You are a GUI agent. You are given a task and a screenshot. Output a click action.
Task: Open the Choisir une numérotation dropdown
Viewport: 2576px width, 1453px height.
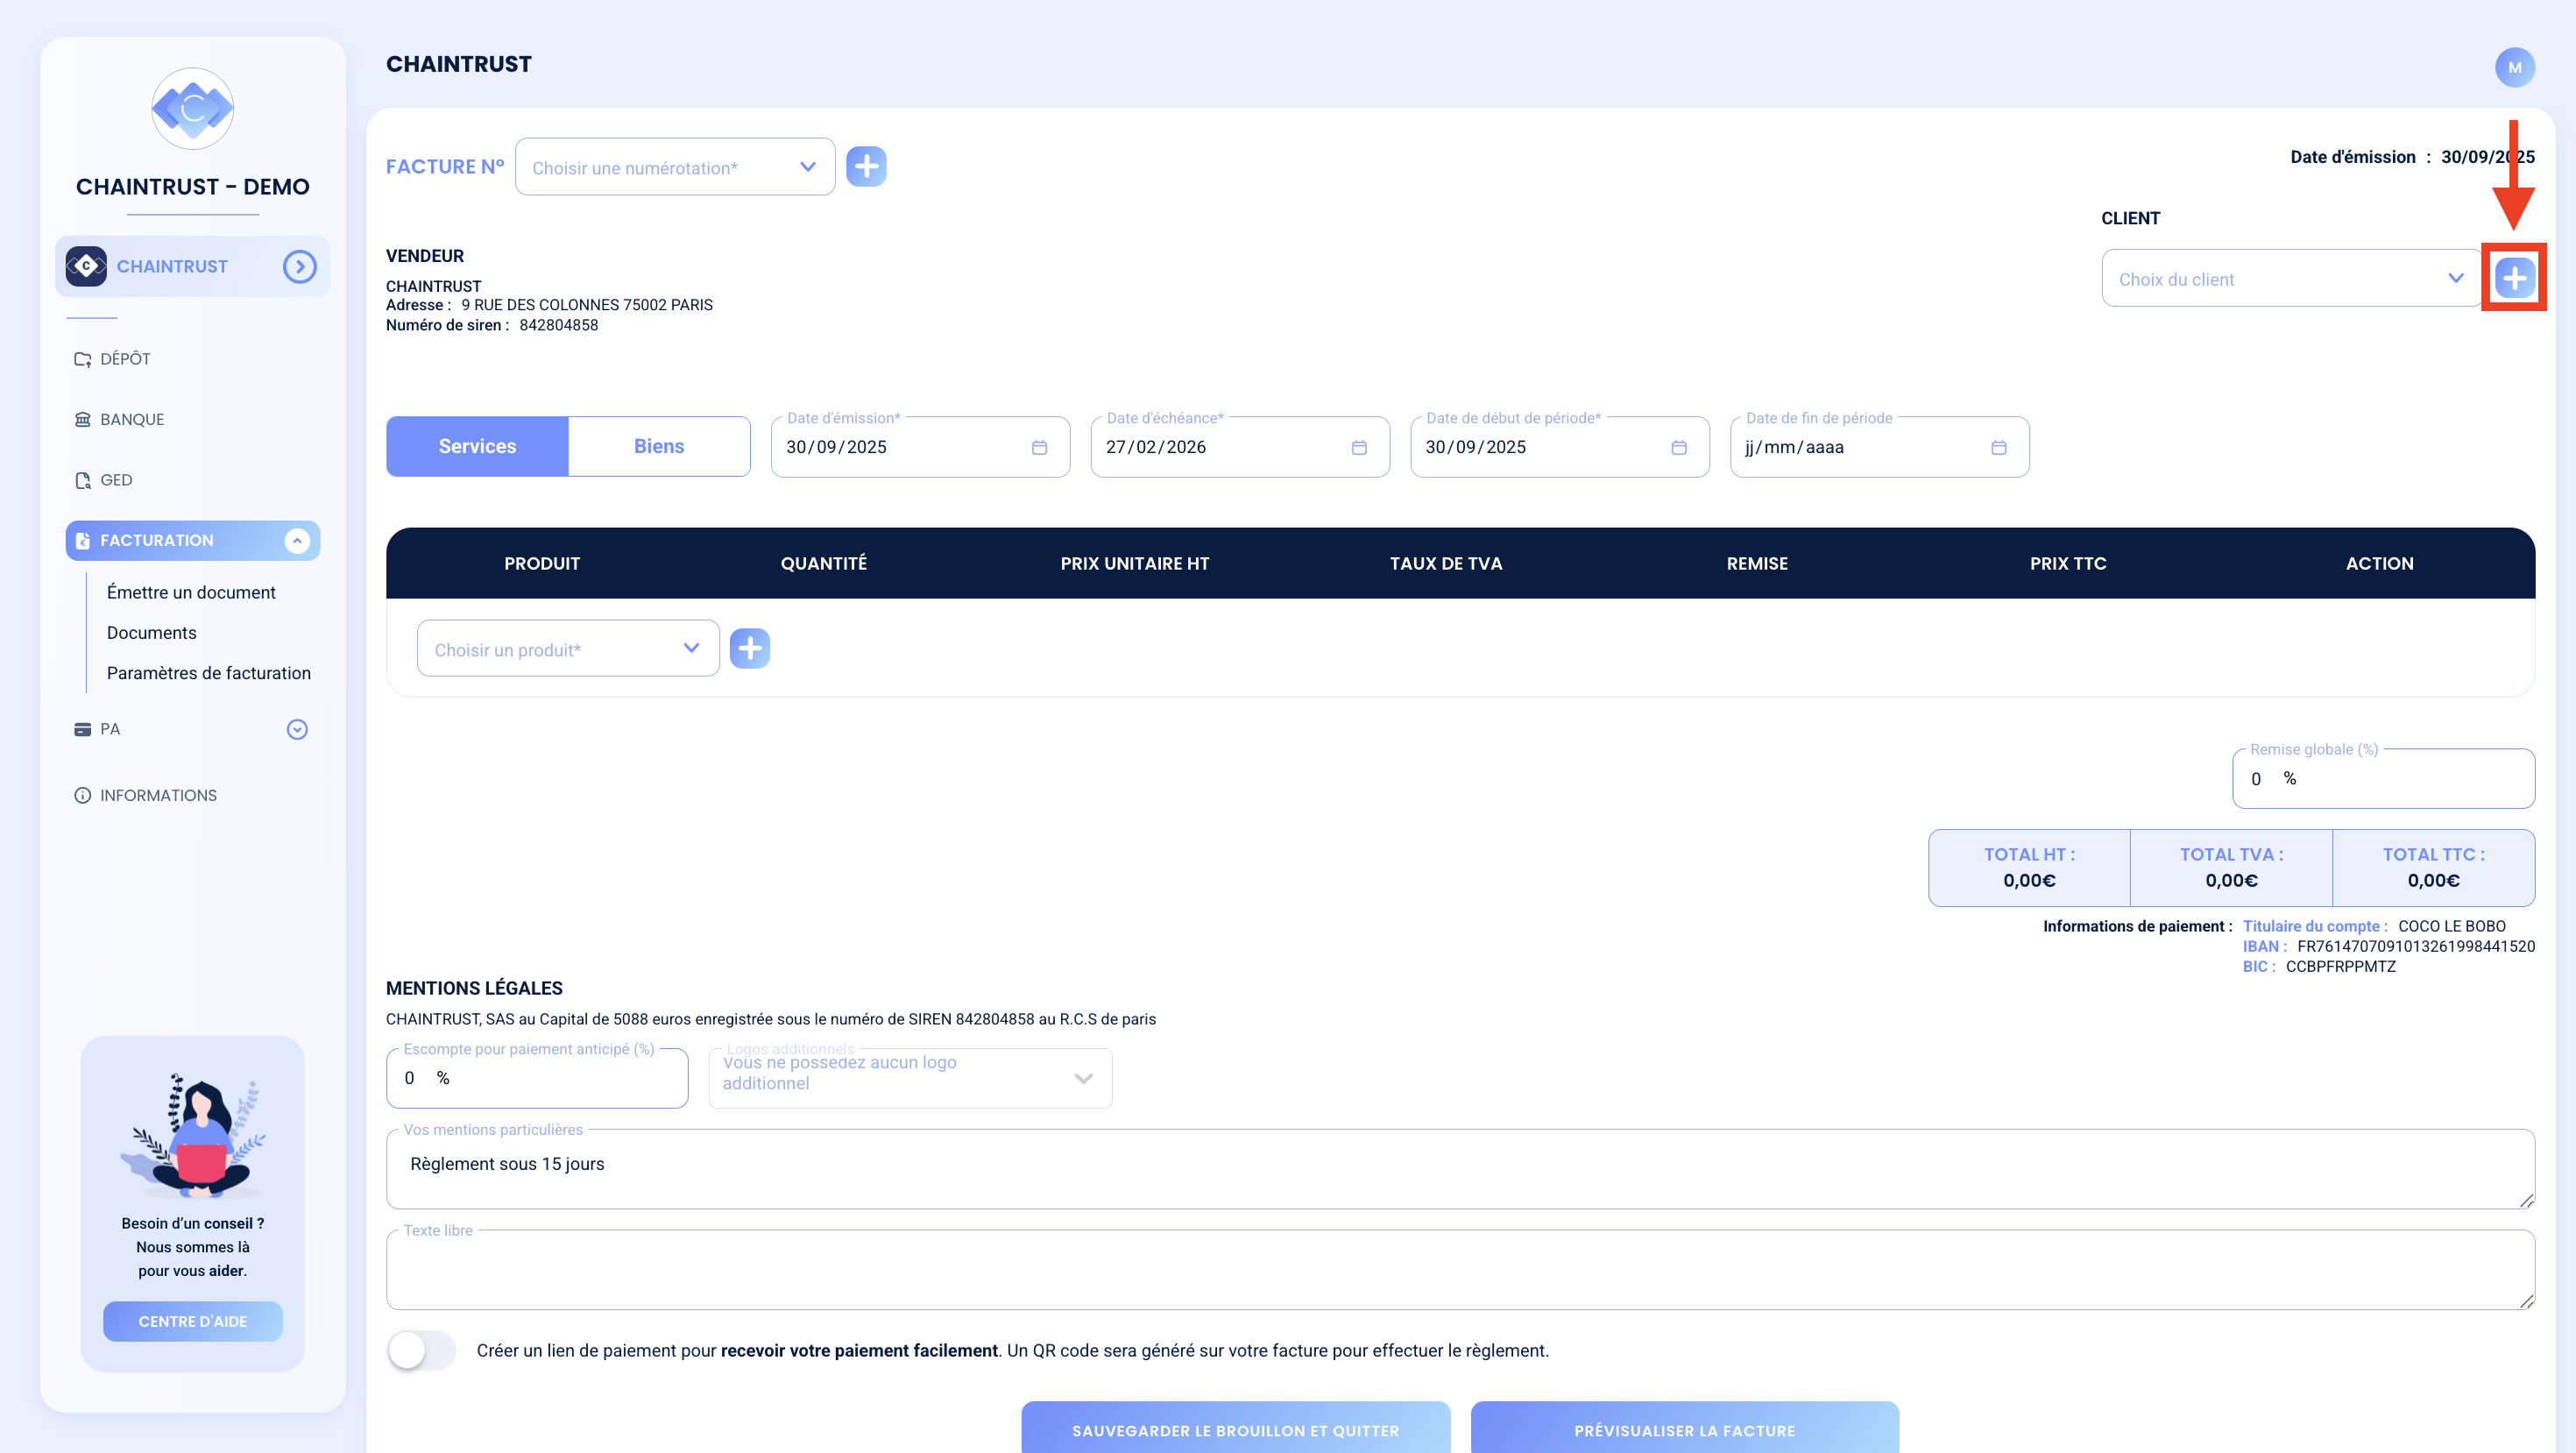click(675, 167)
